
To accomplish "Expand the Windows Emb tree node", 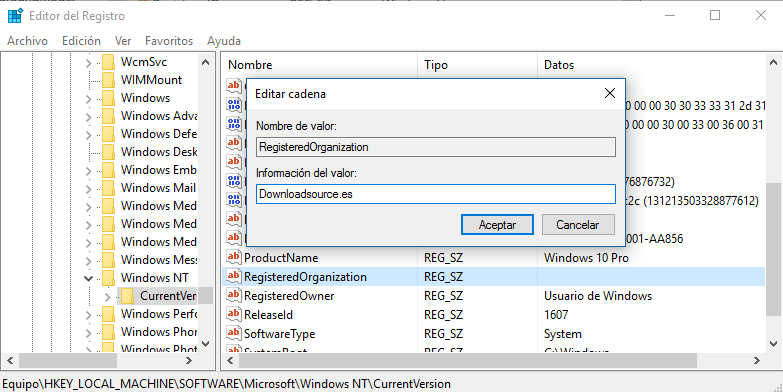I will [x=88, y=171].
